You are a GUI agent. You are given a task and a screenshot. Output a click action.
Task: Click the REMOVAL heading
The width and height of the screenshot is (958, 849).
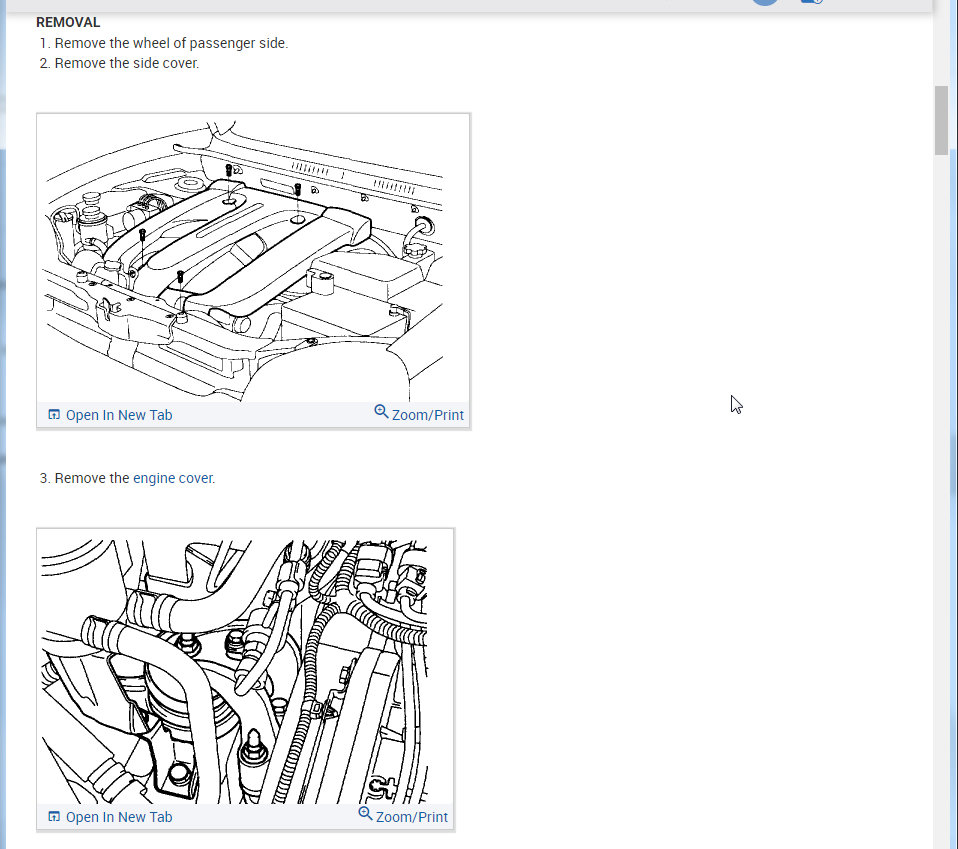pyautogui.click(x=68, y=23)
